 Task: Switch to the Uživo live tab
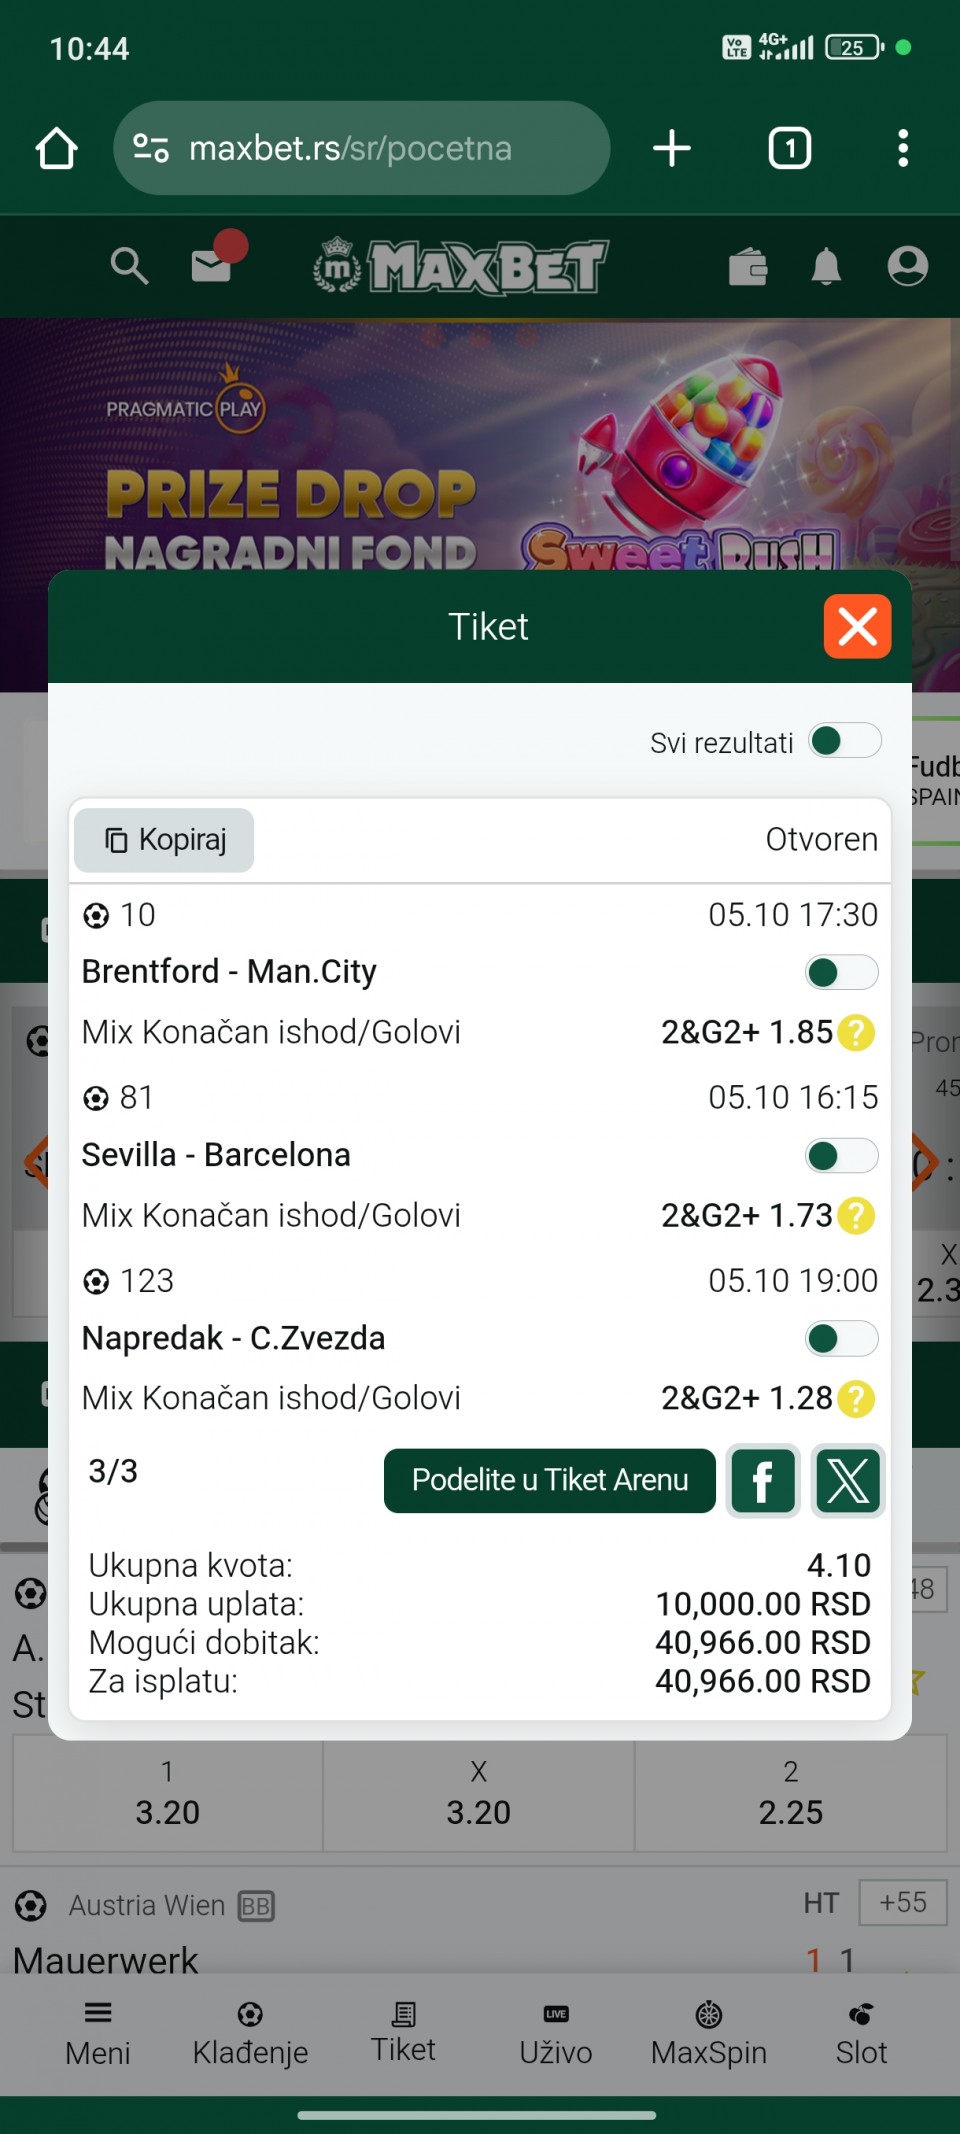556,2034
